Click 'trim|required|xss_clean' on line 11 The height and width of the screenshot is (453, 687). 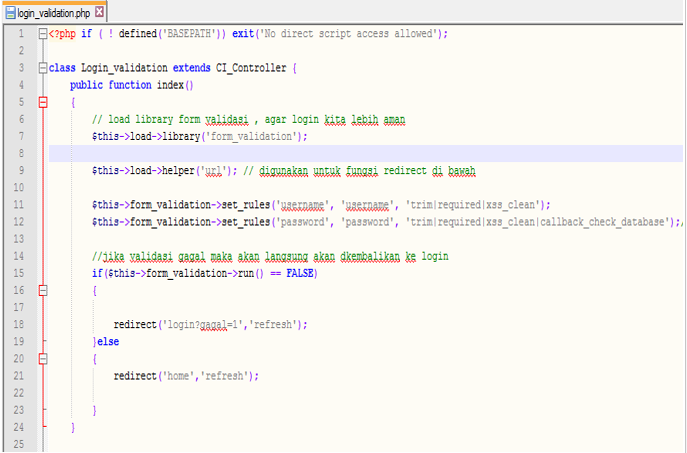point(473,205)
